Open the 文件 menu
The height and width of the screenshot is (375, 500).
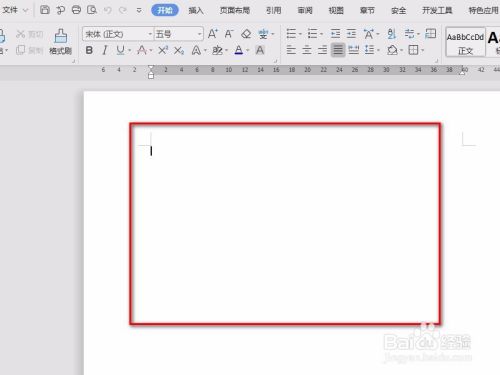(10, 10)
